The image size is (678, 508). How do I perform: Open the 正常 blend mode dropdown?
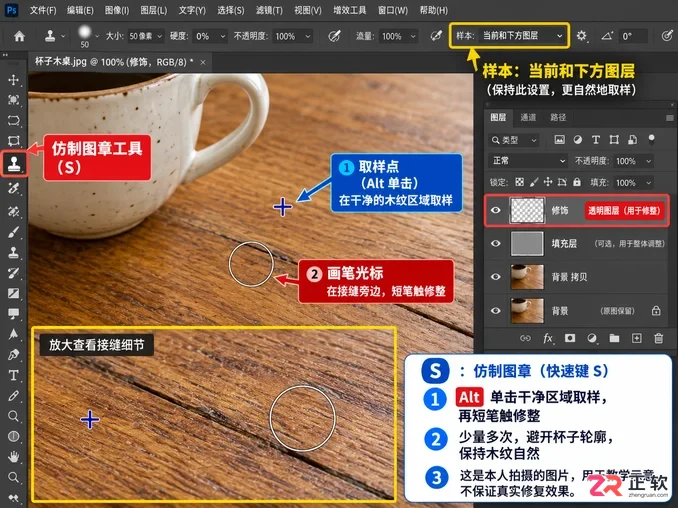528,161
